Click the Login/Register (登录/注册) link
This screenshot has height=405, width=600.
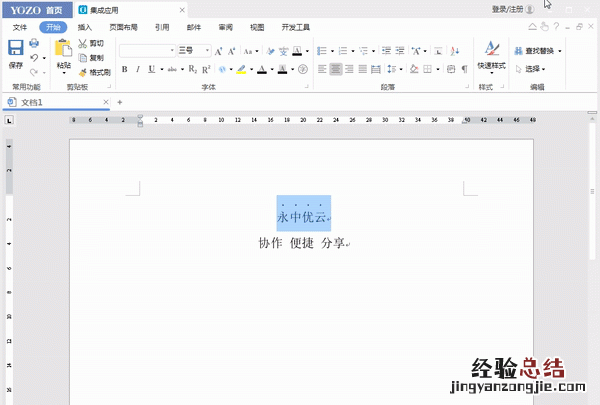(x=507, y=8)
